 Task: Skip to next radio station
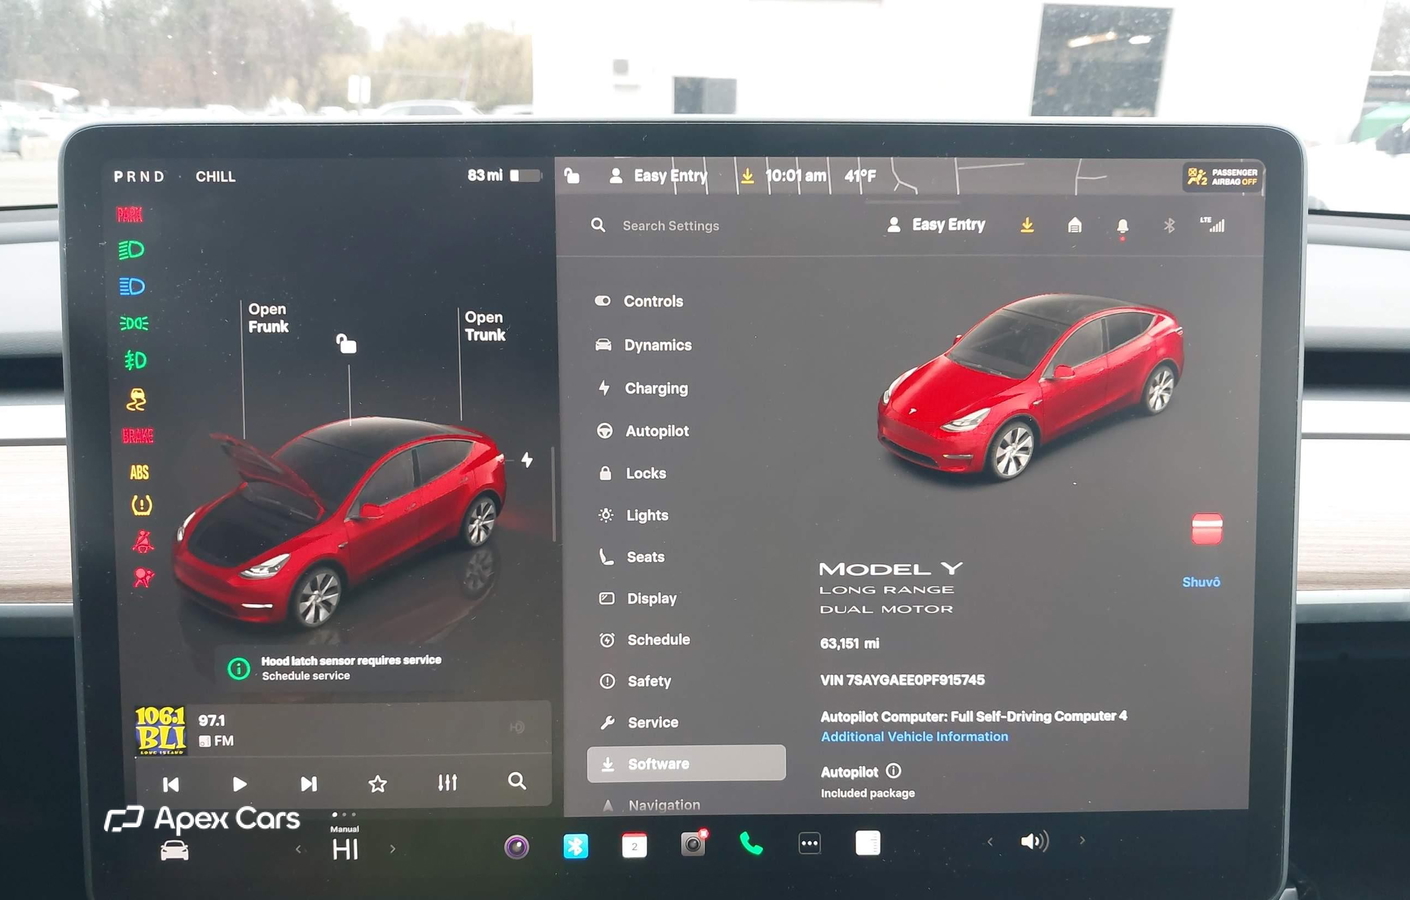pos(309,784)
